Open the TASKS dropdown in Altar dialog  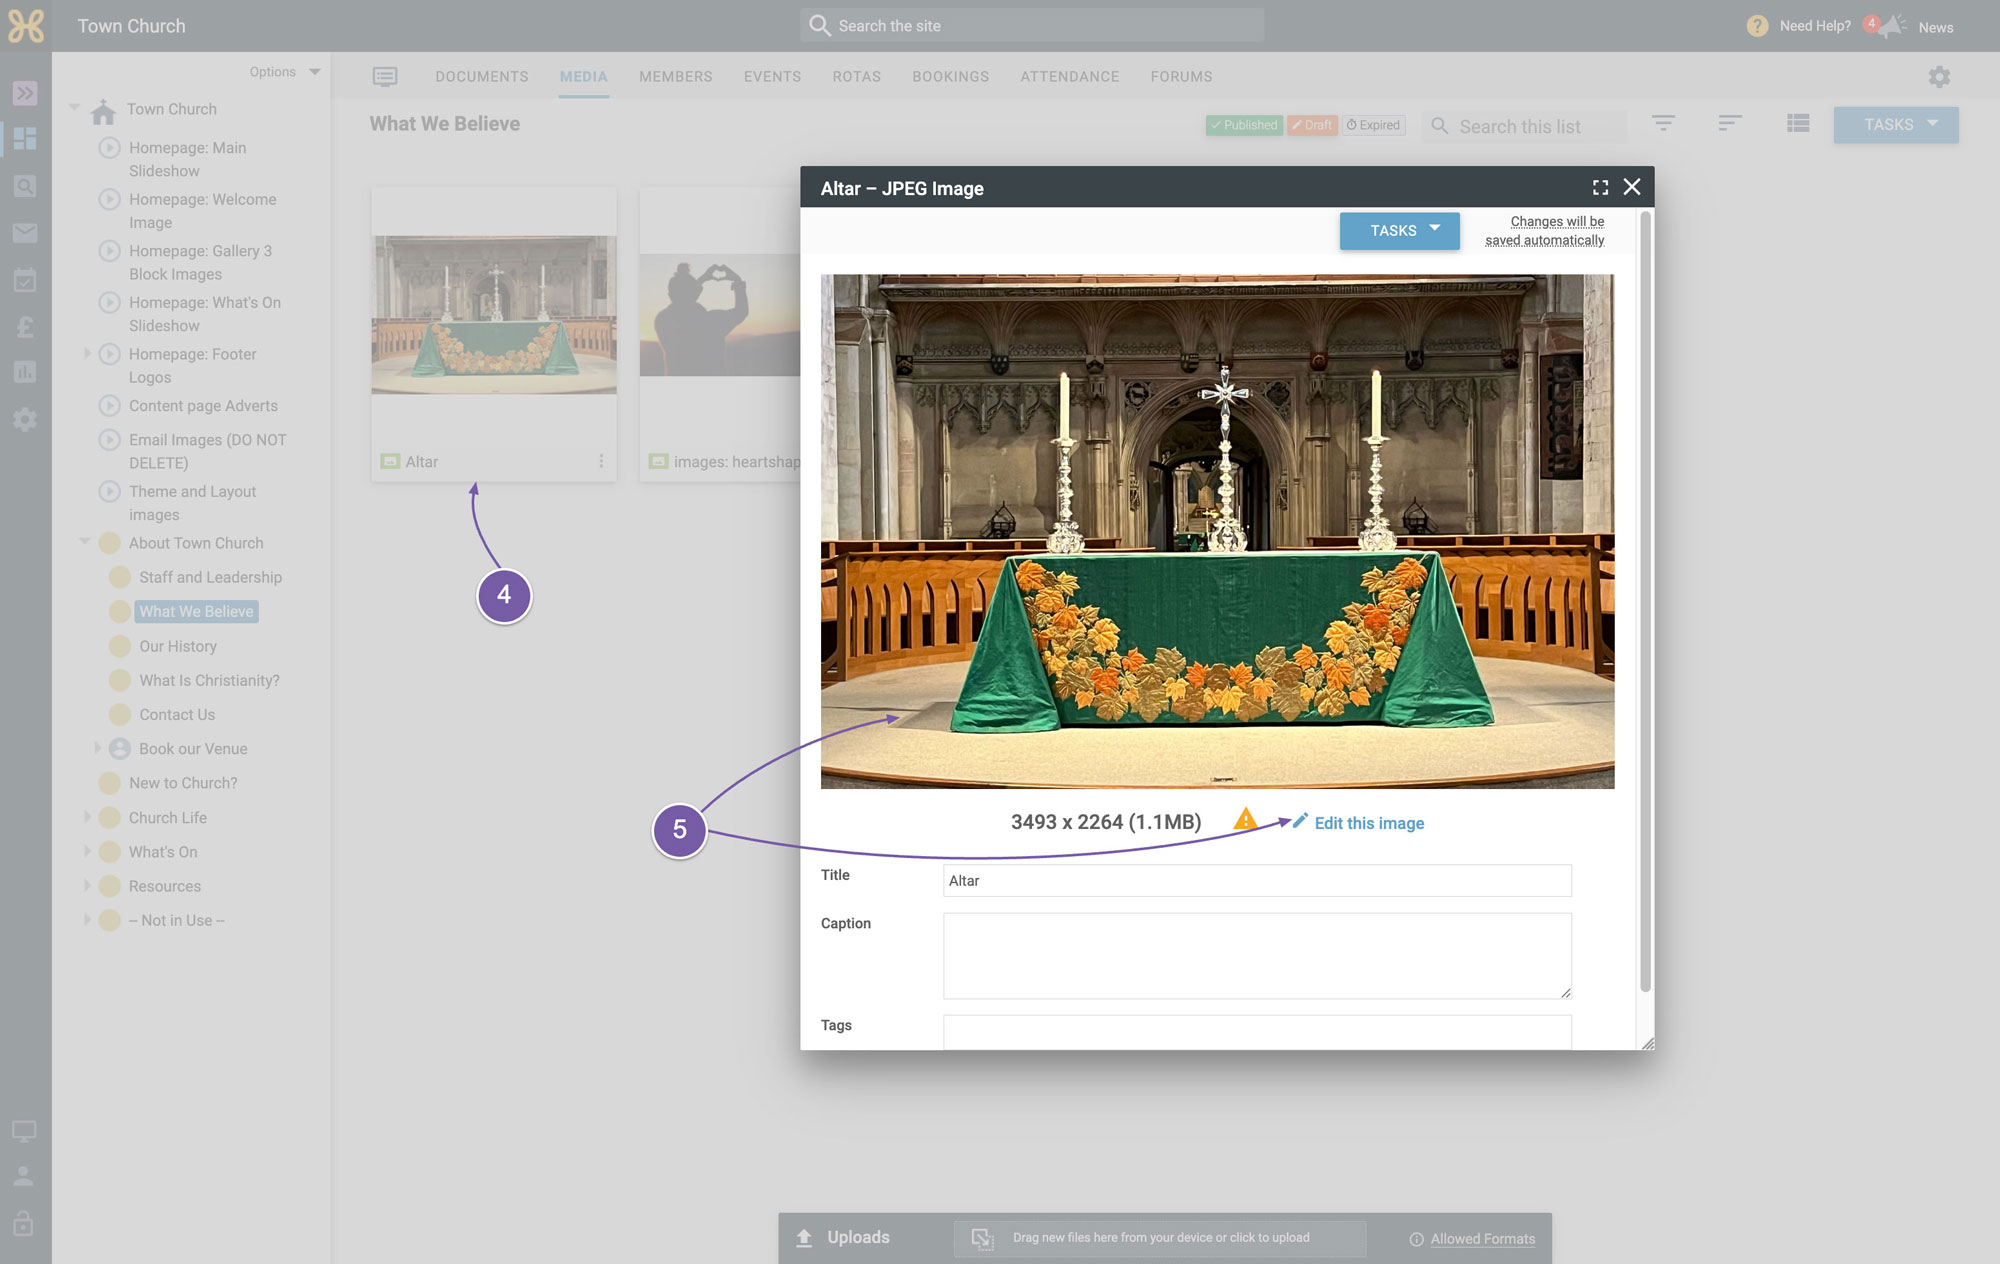coord(1400,231)
